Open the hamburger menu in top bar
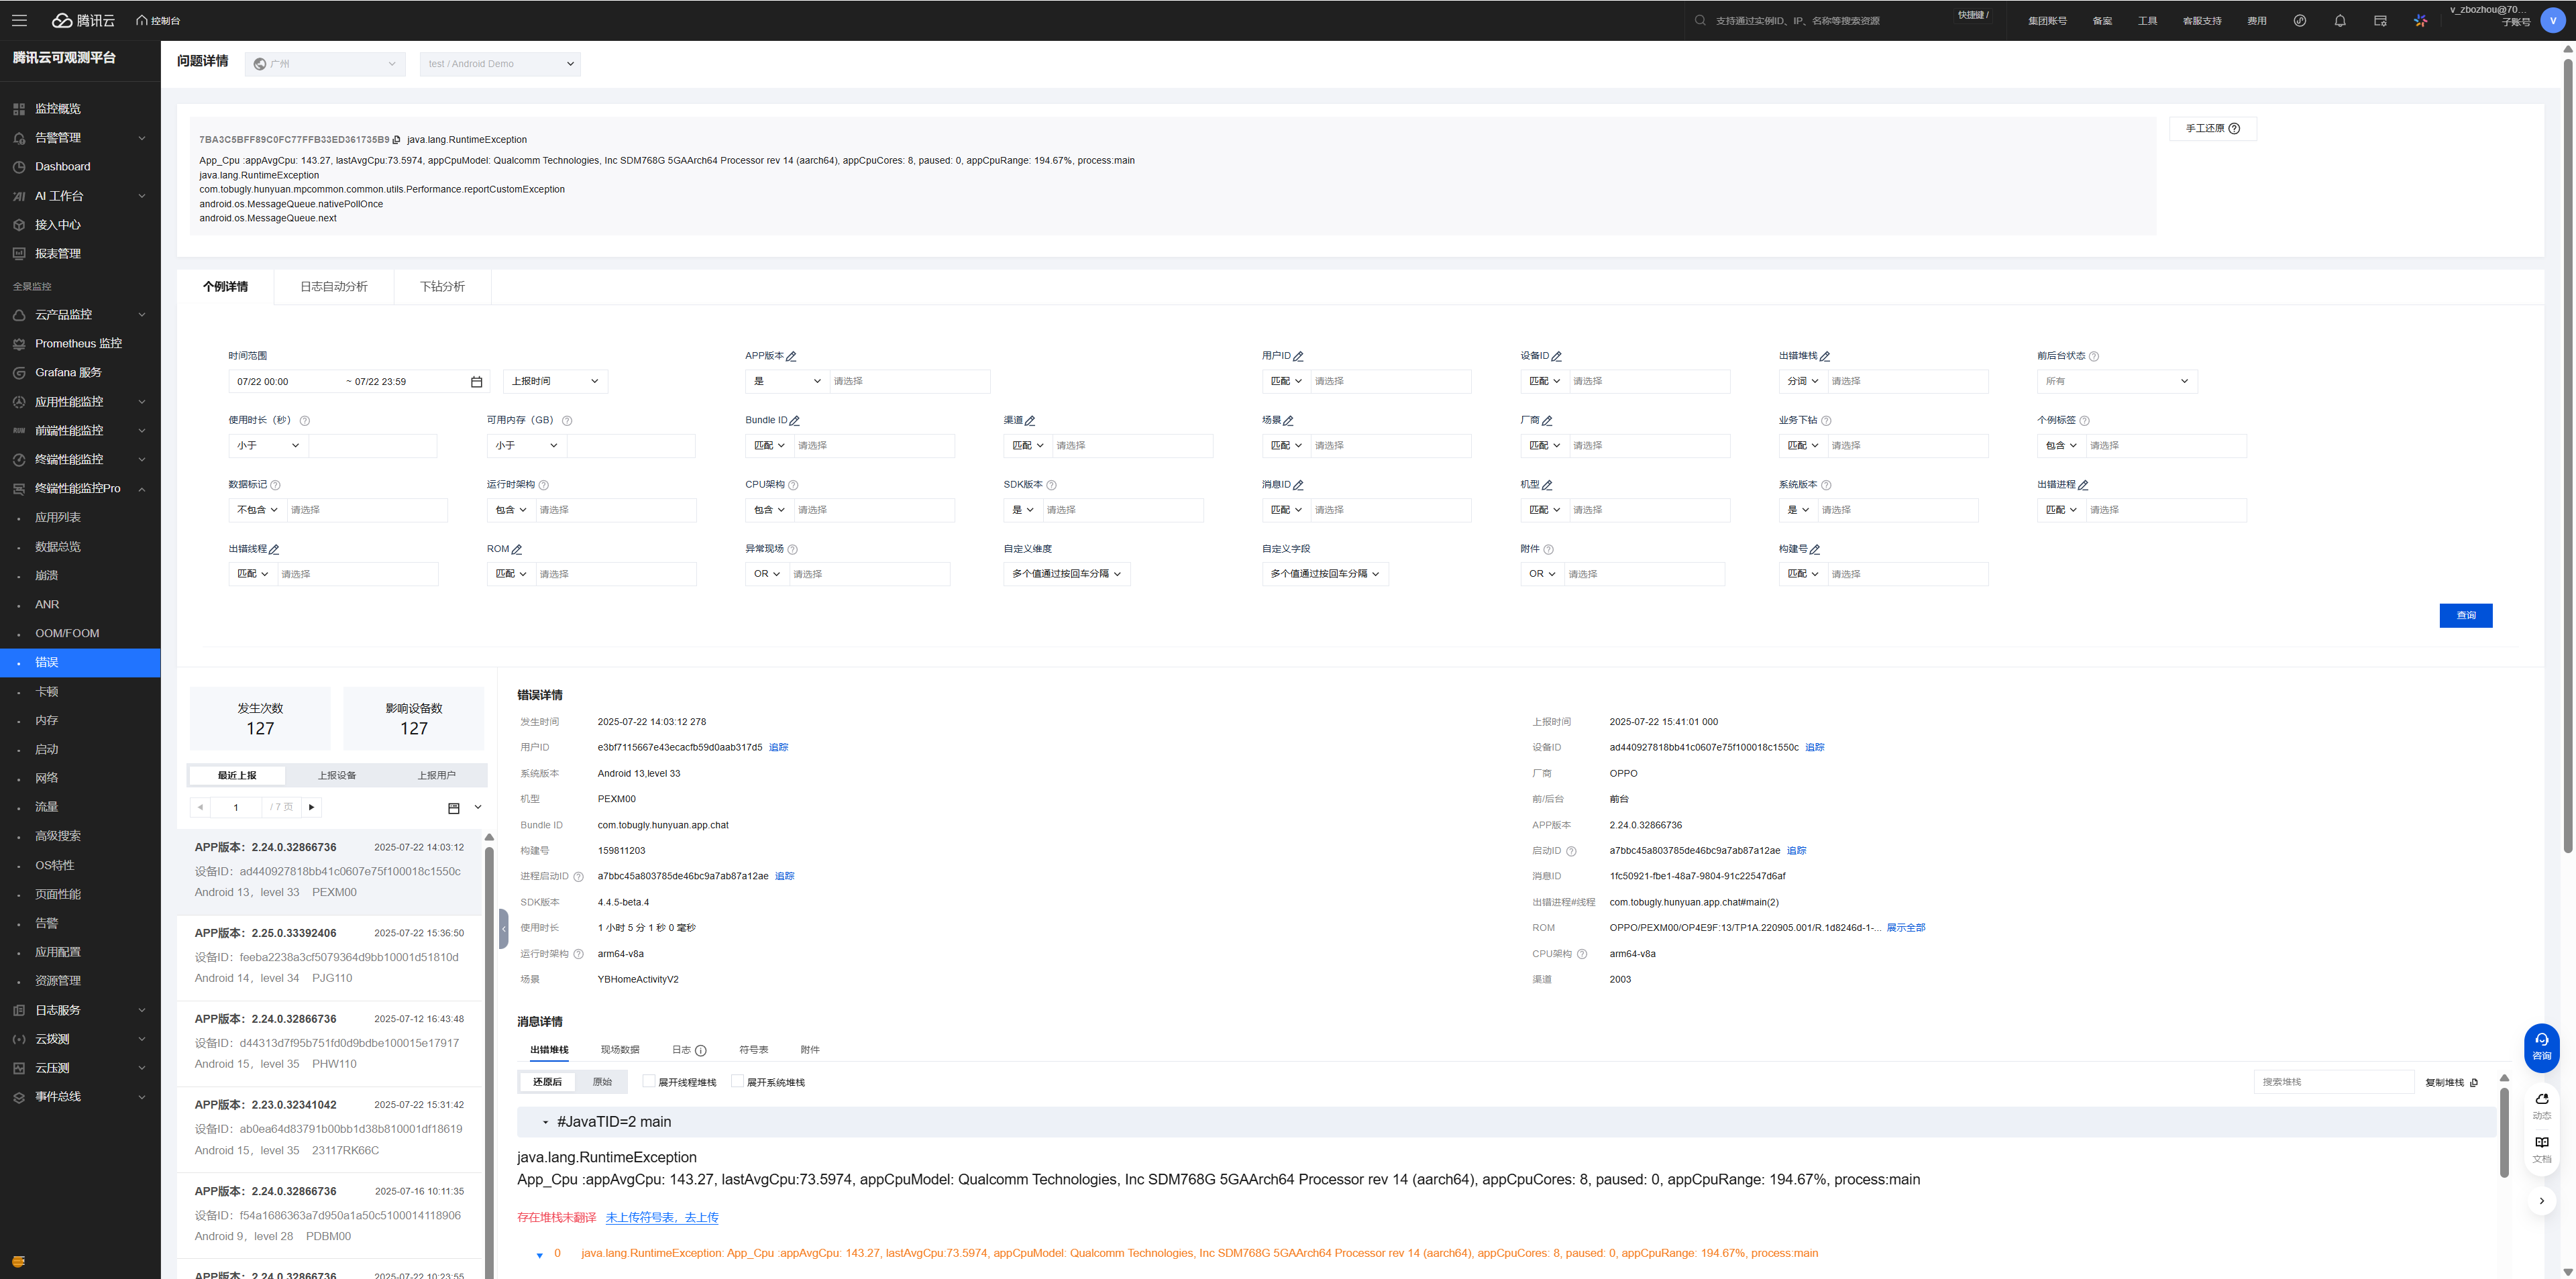Viewport: 2576px width, 1279px height. tap(19, 20)
